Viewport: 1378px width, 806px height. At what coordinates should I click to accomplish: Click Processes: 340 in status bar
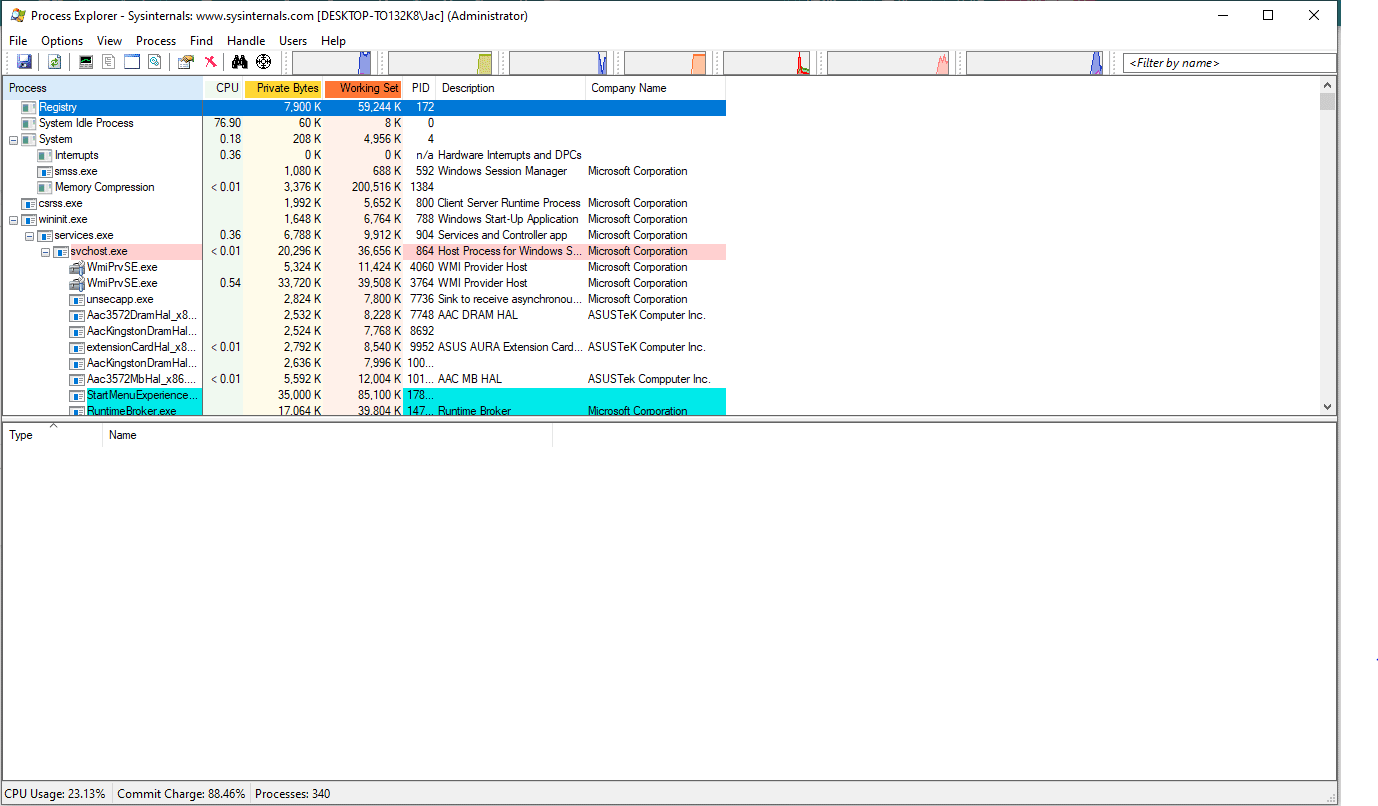pos(293,794)
